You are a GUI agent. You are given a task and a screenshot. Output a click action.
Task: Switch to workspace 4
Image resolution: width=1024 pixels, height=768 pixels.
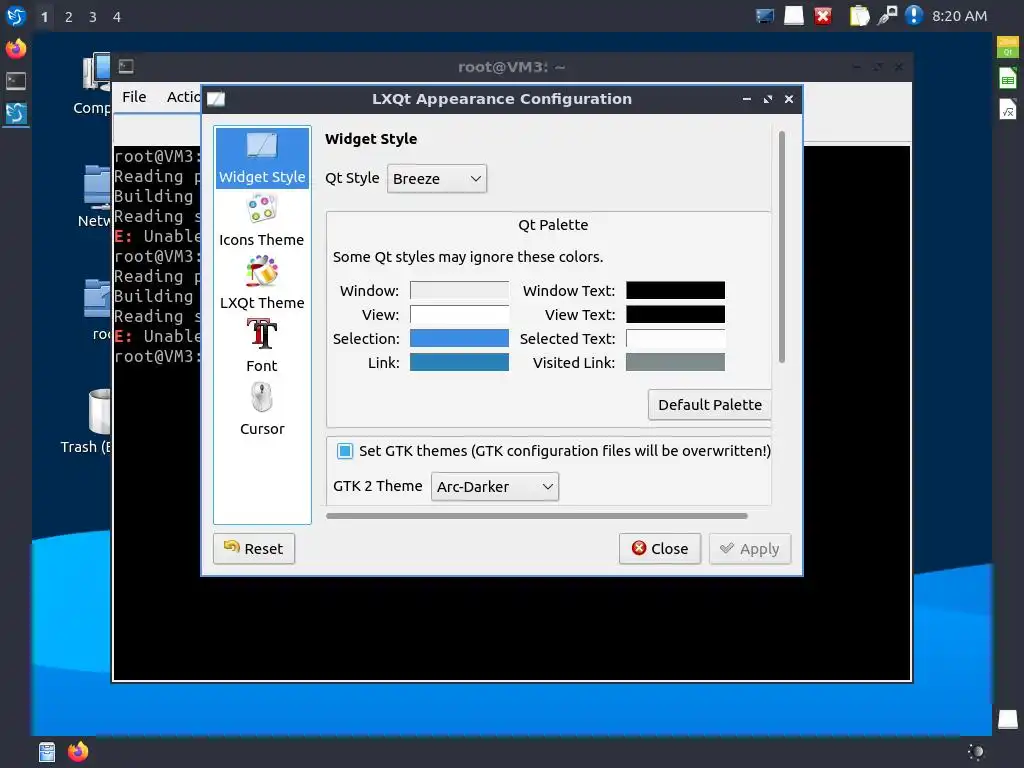pos(117,16)
